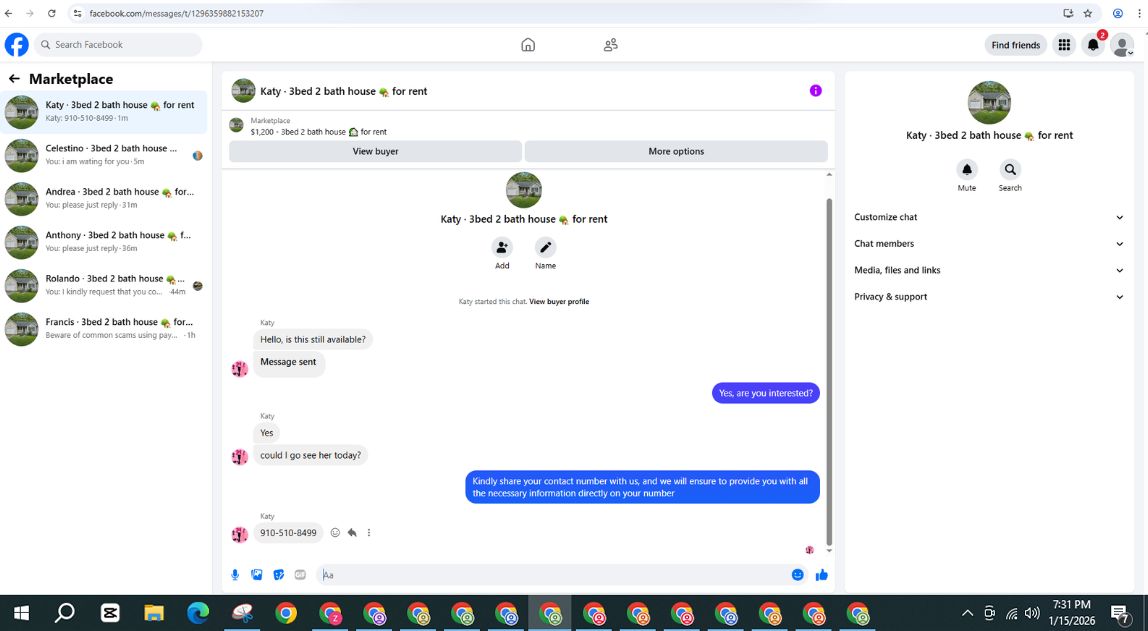
Task: Send a voice clip with the microphone icon
Action: pyautogui.click(x=235, y=575)
